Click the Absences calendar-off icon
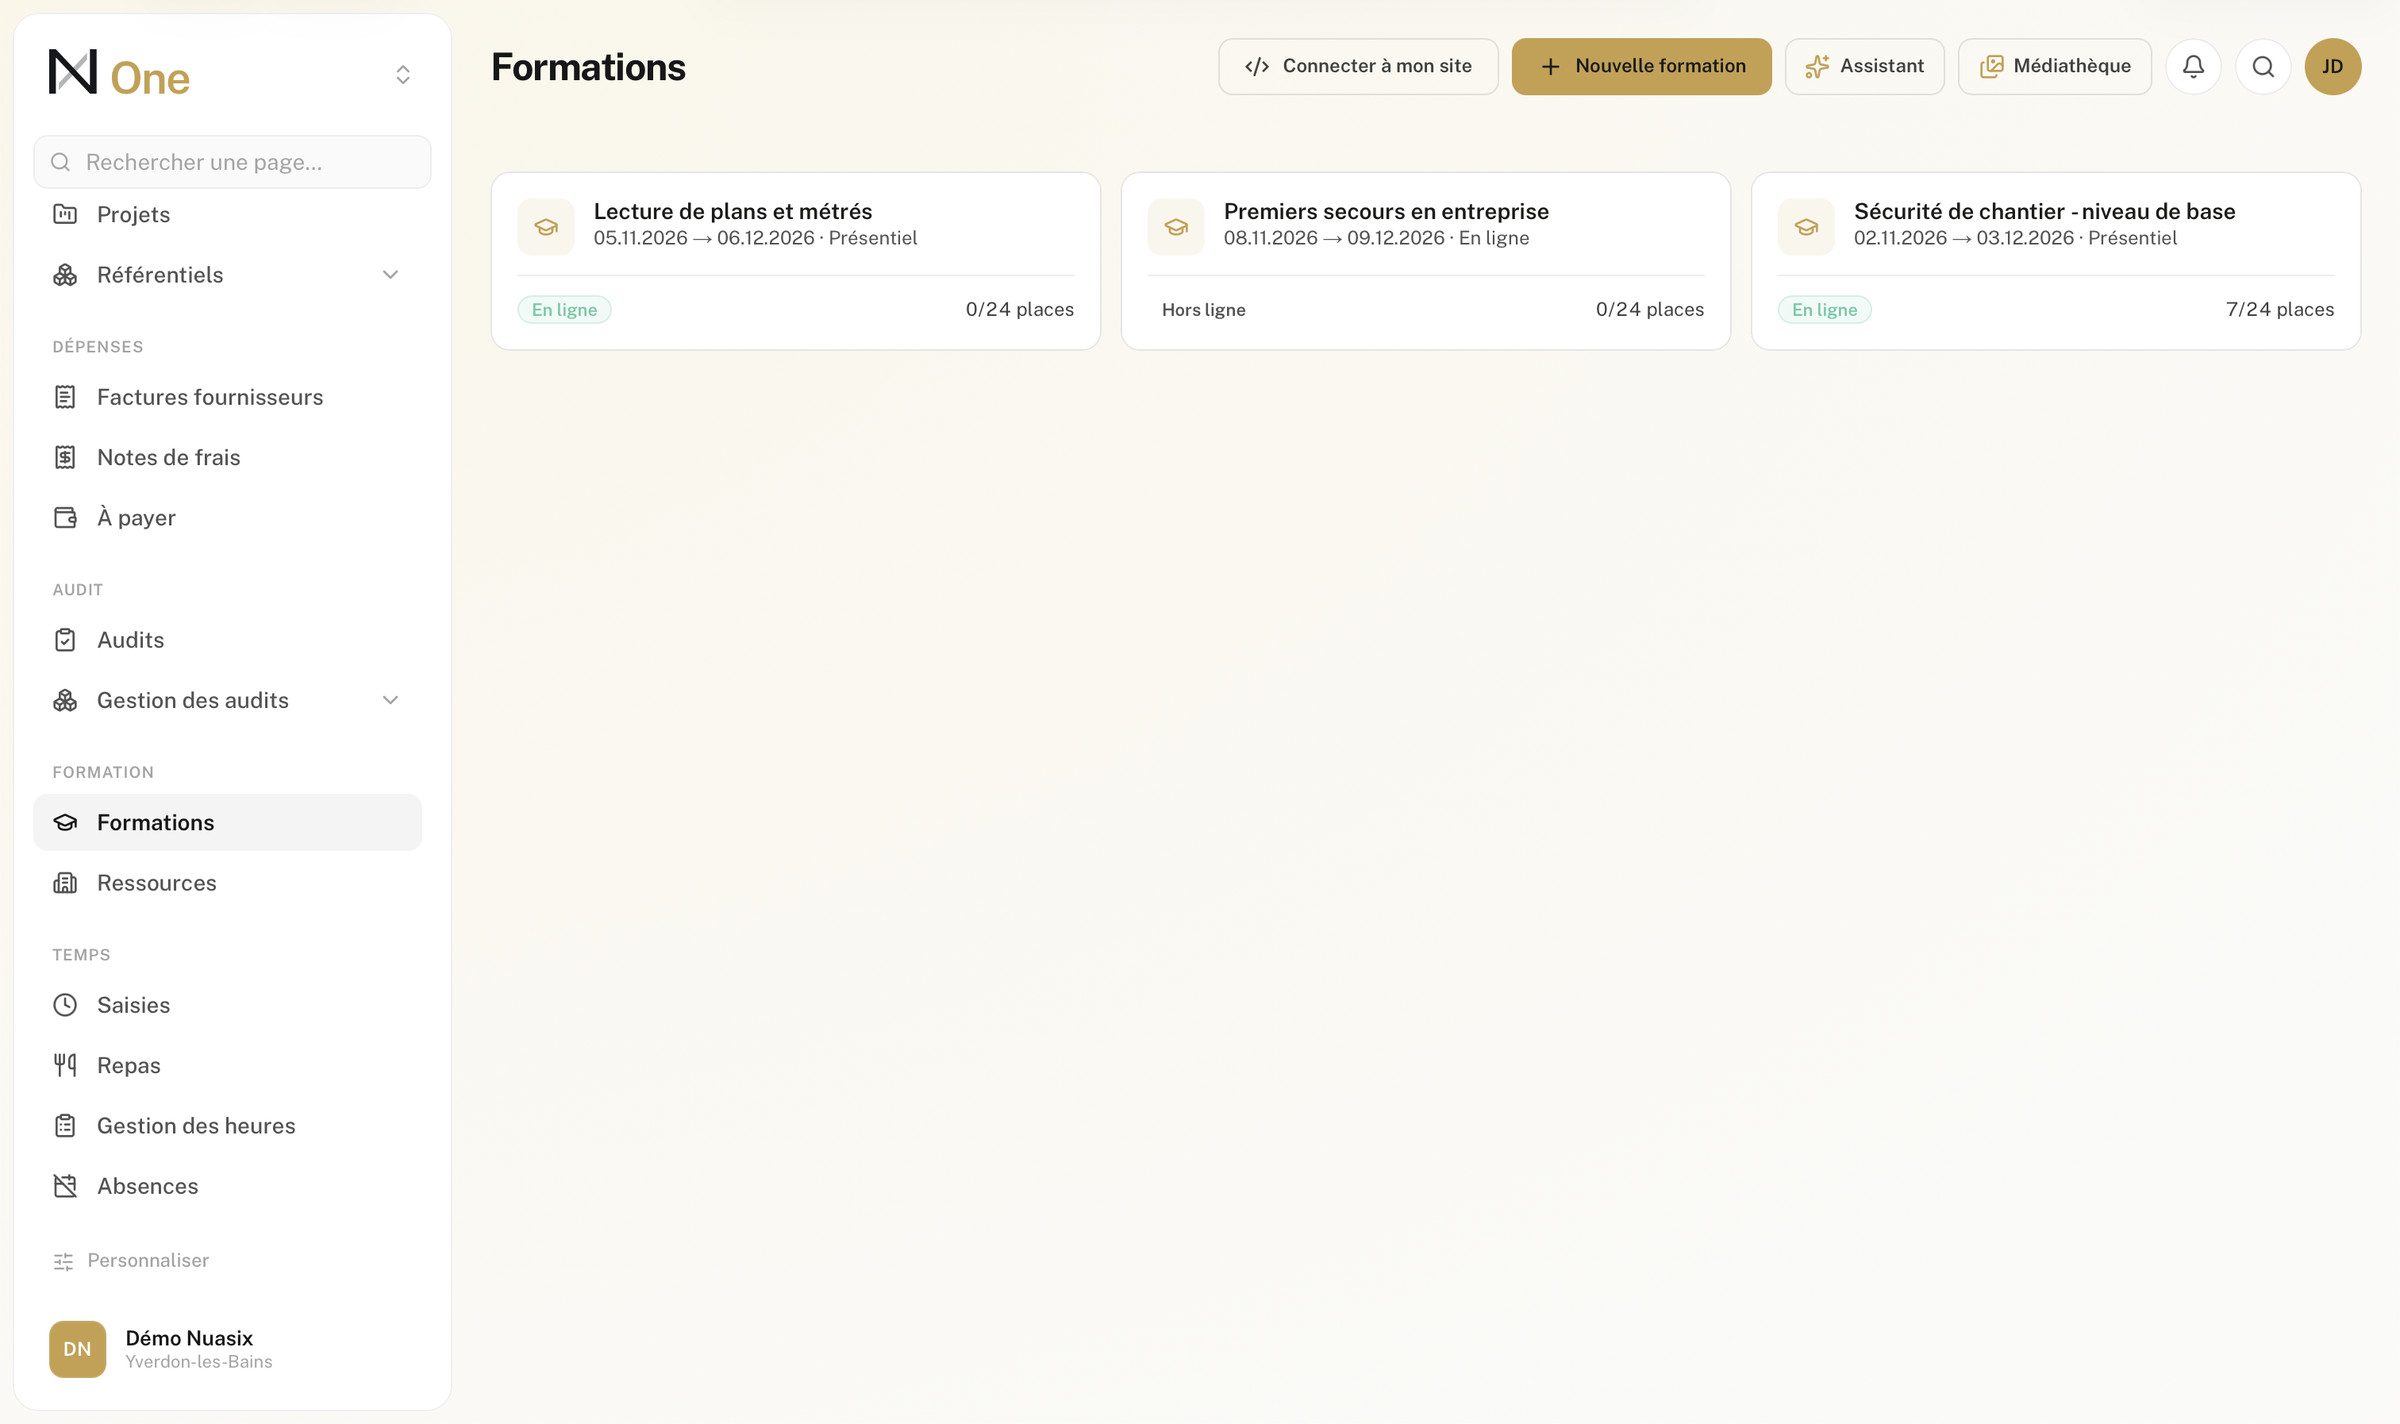This screenshot has width=2400, height=1424. (65, 1186)
